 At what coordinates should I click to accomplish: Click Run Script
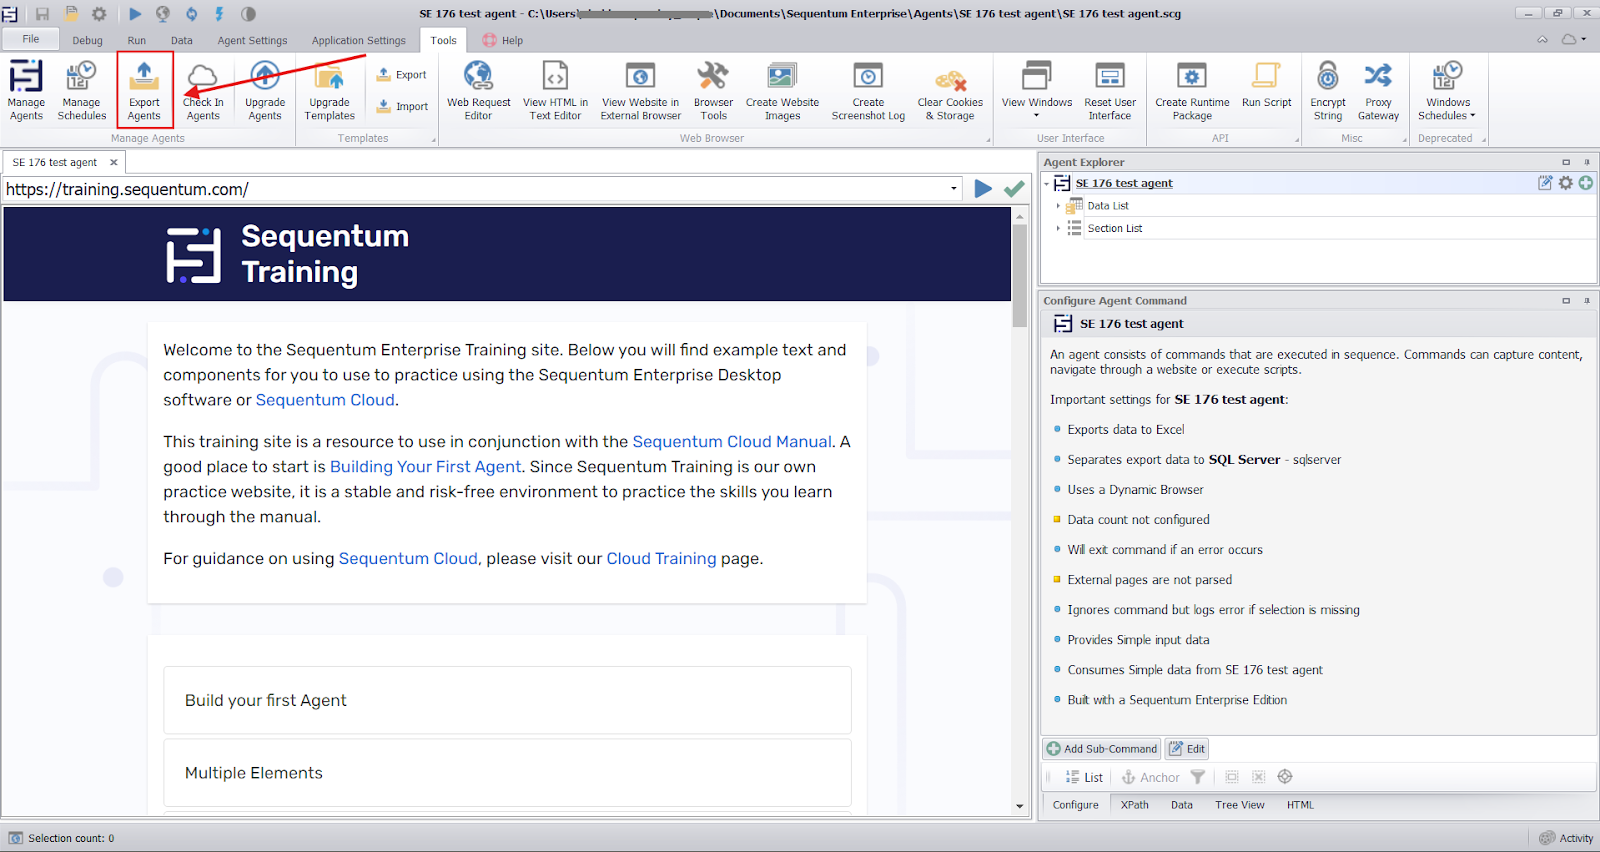click(1266, 85)
